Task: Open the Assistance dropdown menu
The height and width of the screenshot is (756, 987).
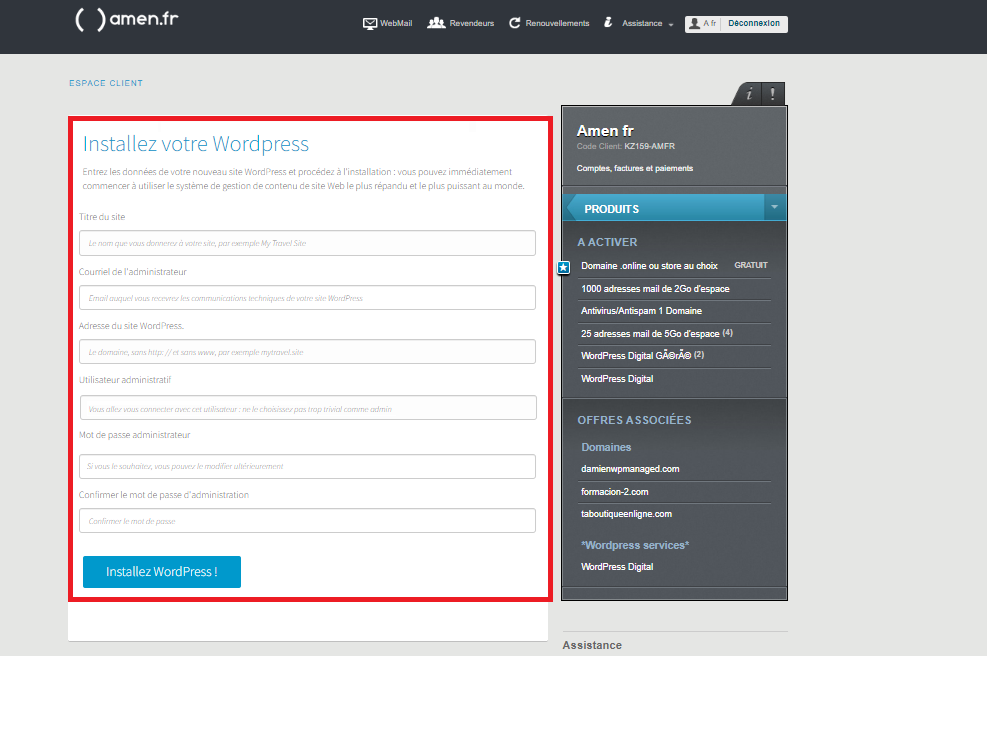Action: coord(648,23)
